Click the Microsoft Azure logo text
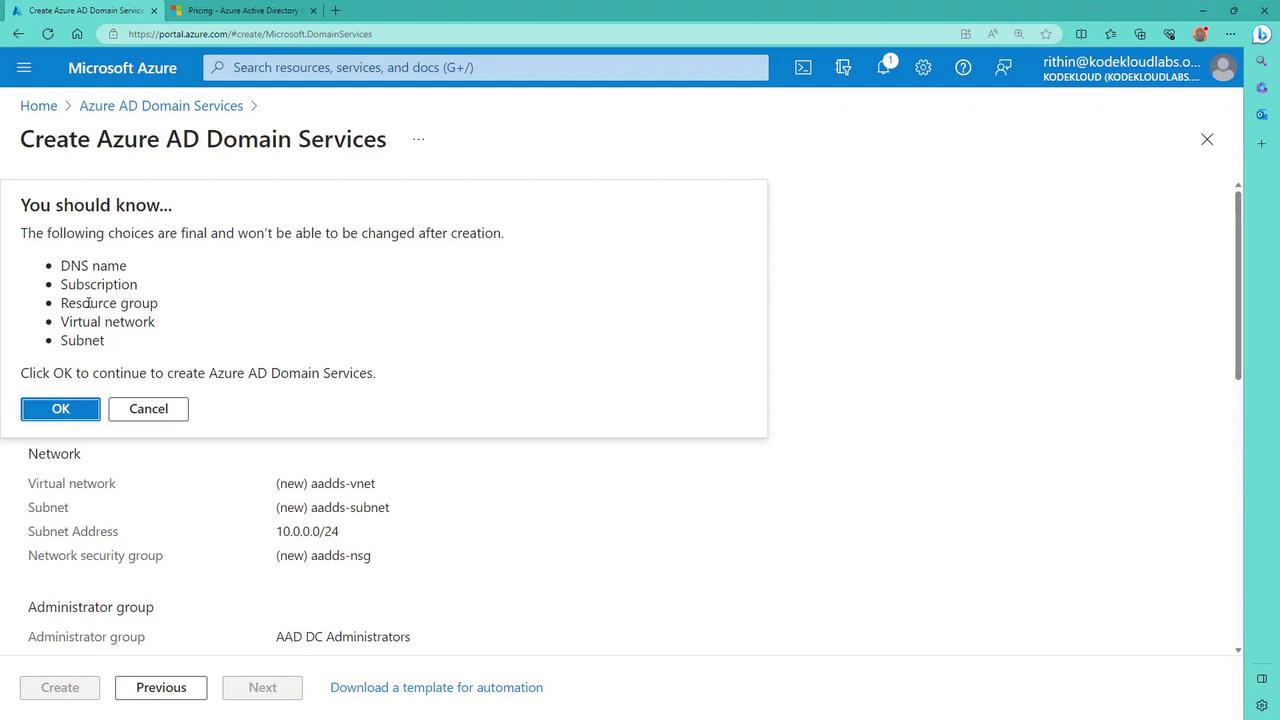 [122, 67]
